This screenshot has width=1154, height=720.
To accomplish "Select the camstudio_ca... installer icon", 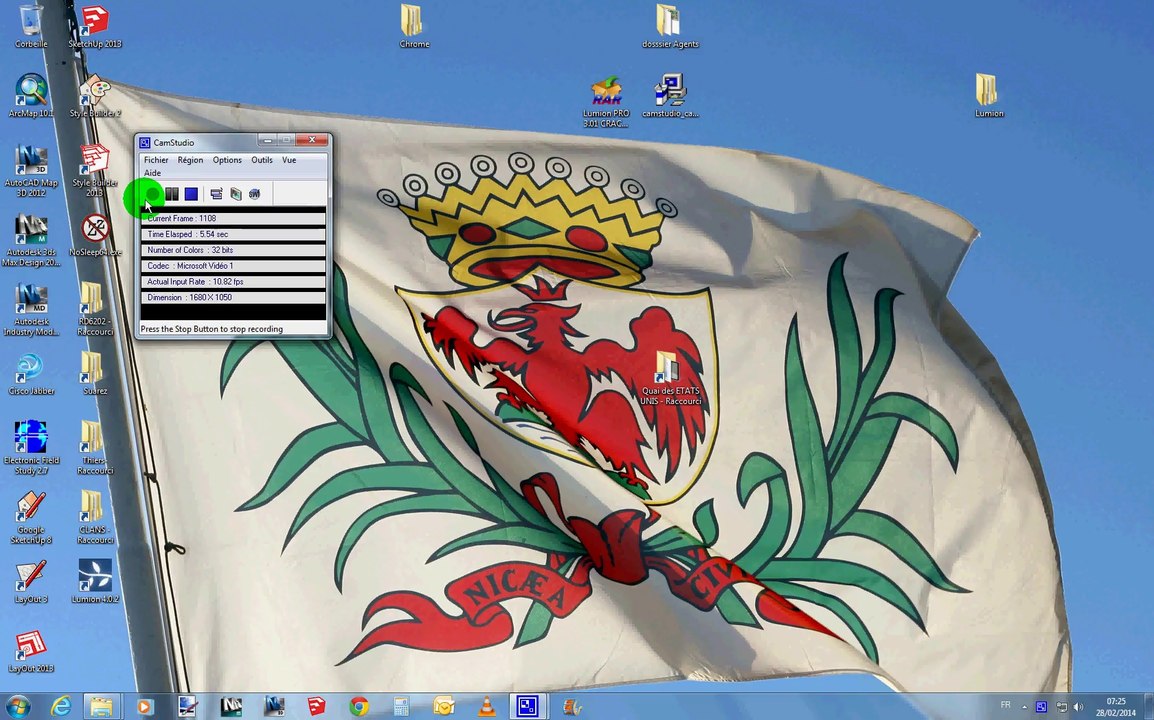I will tap(670, 96).
